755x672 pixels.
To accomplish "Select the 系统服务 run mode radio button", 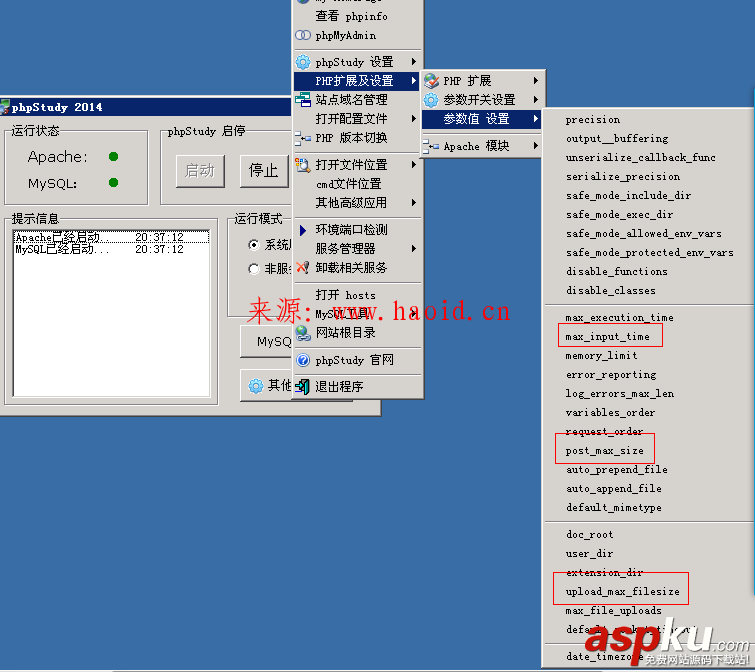I will tap(254, 245).
